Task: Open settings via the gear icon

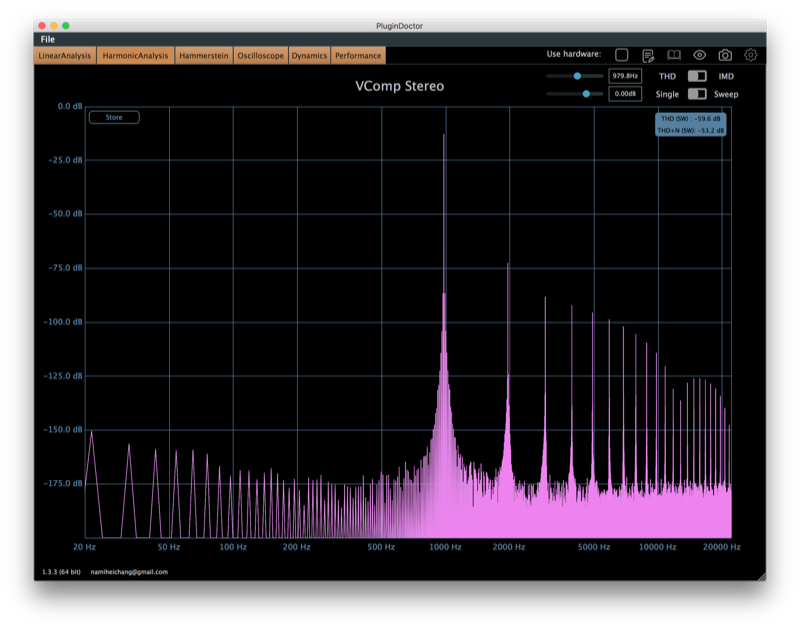Action: [x=751, y=55]
